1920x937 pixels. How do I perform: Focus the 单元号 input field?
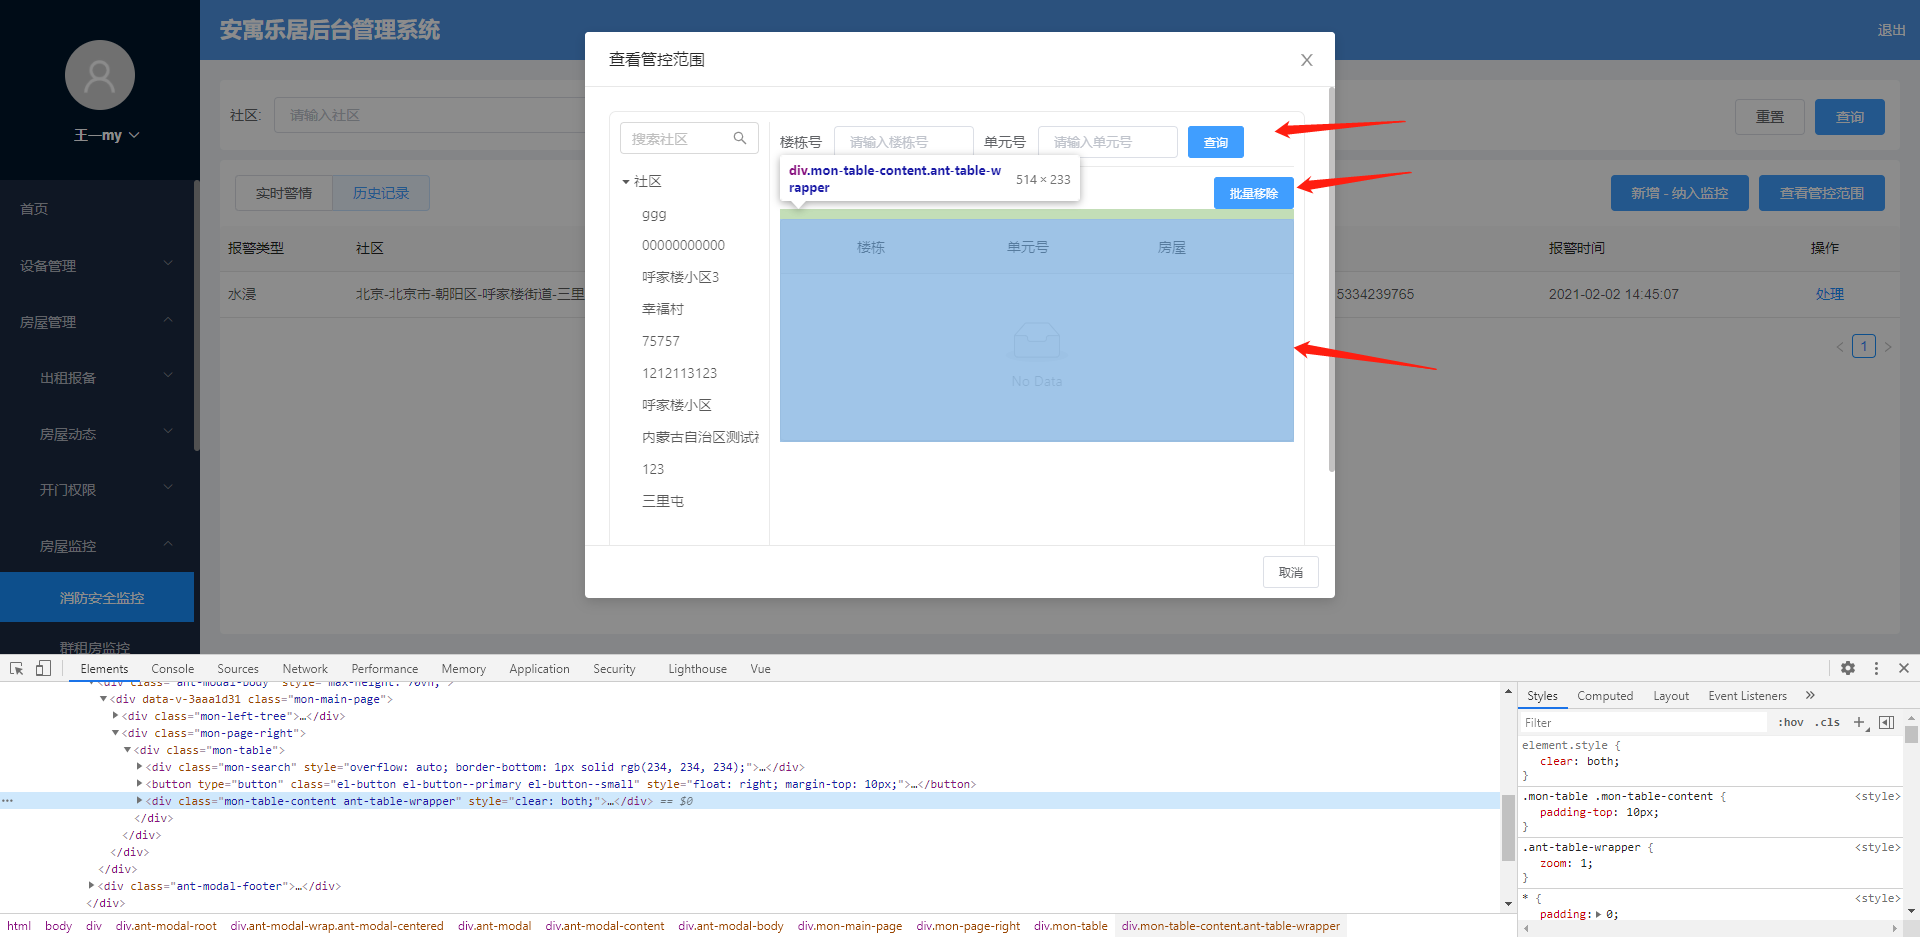[1108, 142]
